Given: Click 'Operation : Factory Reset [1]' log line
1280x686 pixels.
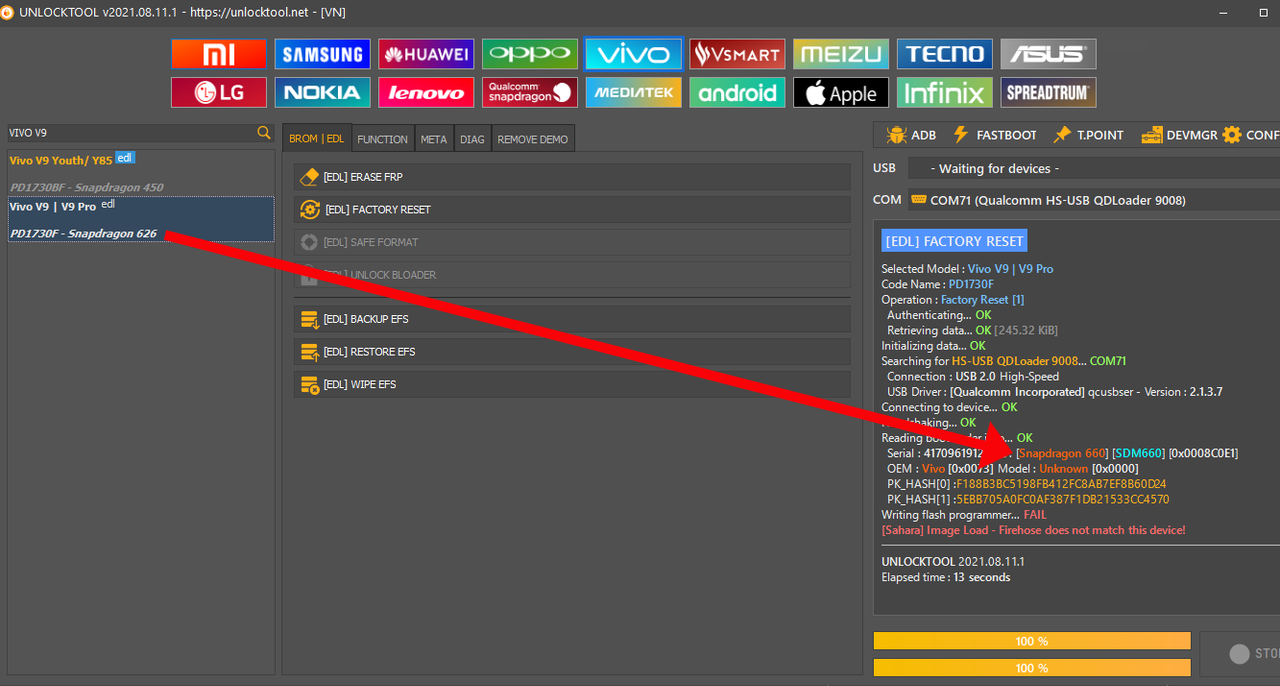Looking at the screenshot, I should (x=953, y=299).
